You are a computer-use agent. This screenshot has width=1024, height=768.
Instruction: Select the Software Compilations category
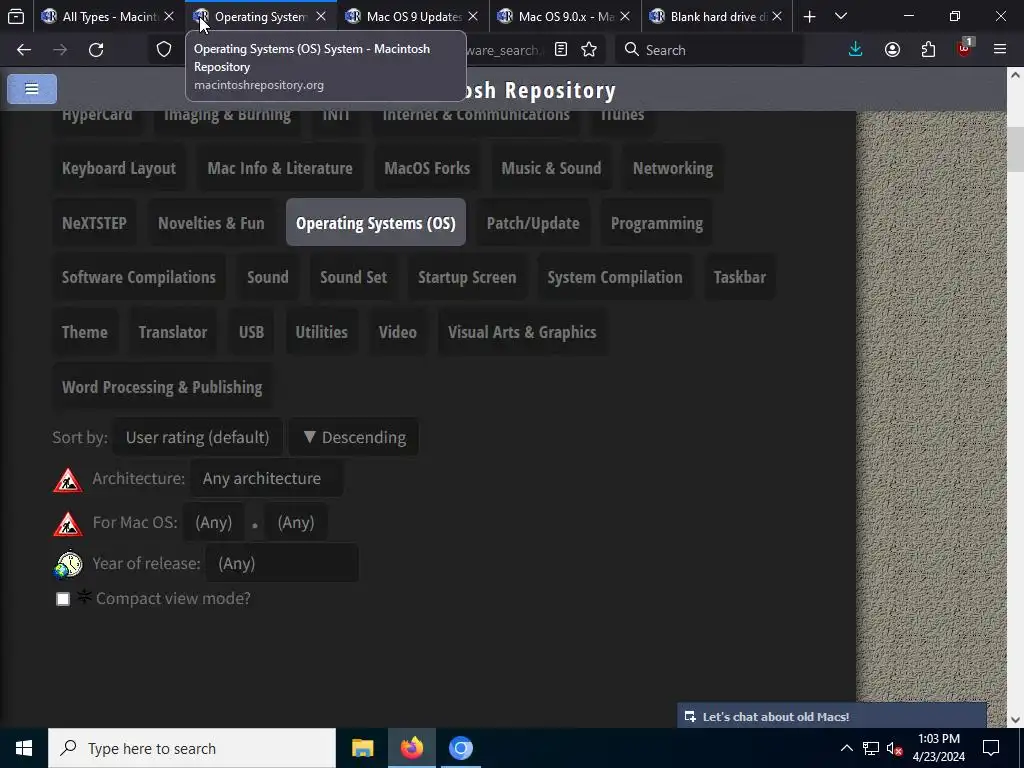(x=138, y=278)
